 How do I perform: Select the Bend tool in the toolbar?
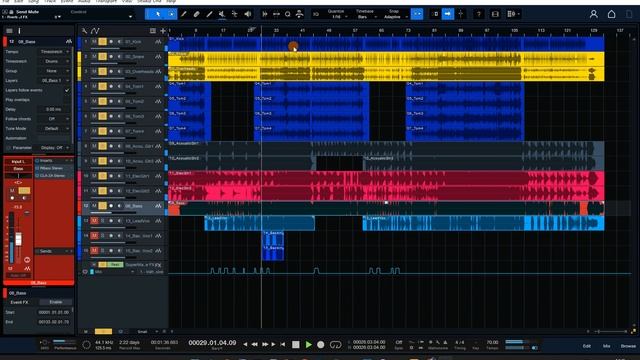pyautogui.click(x=235, y=14)
